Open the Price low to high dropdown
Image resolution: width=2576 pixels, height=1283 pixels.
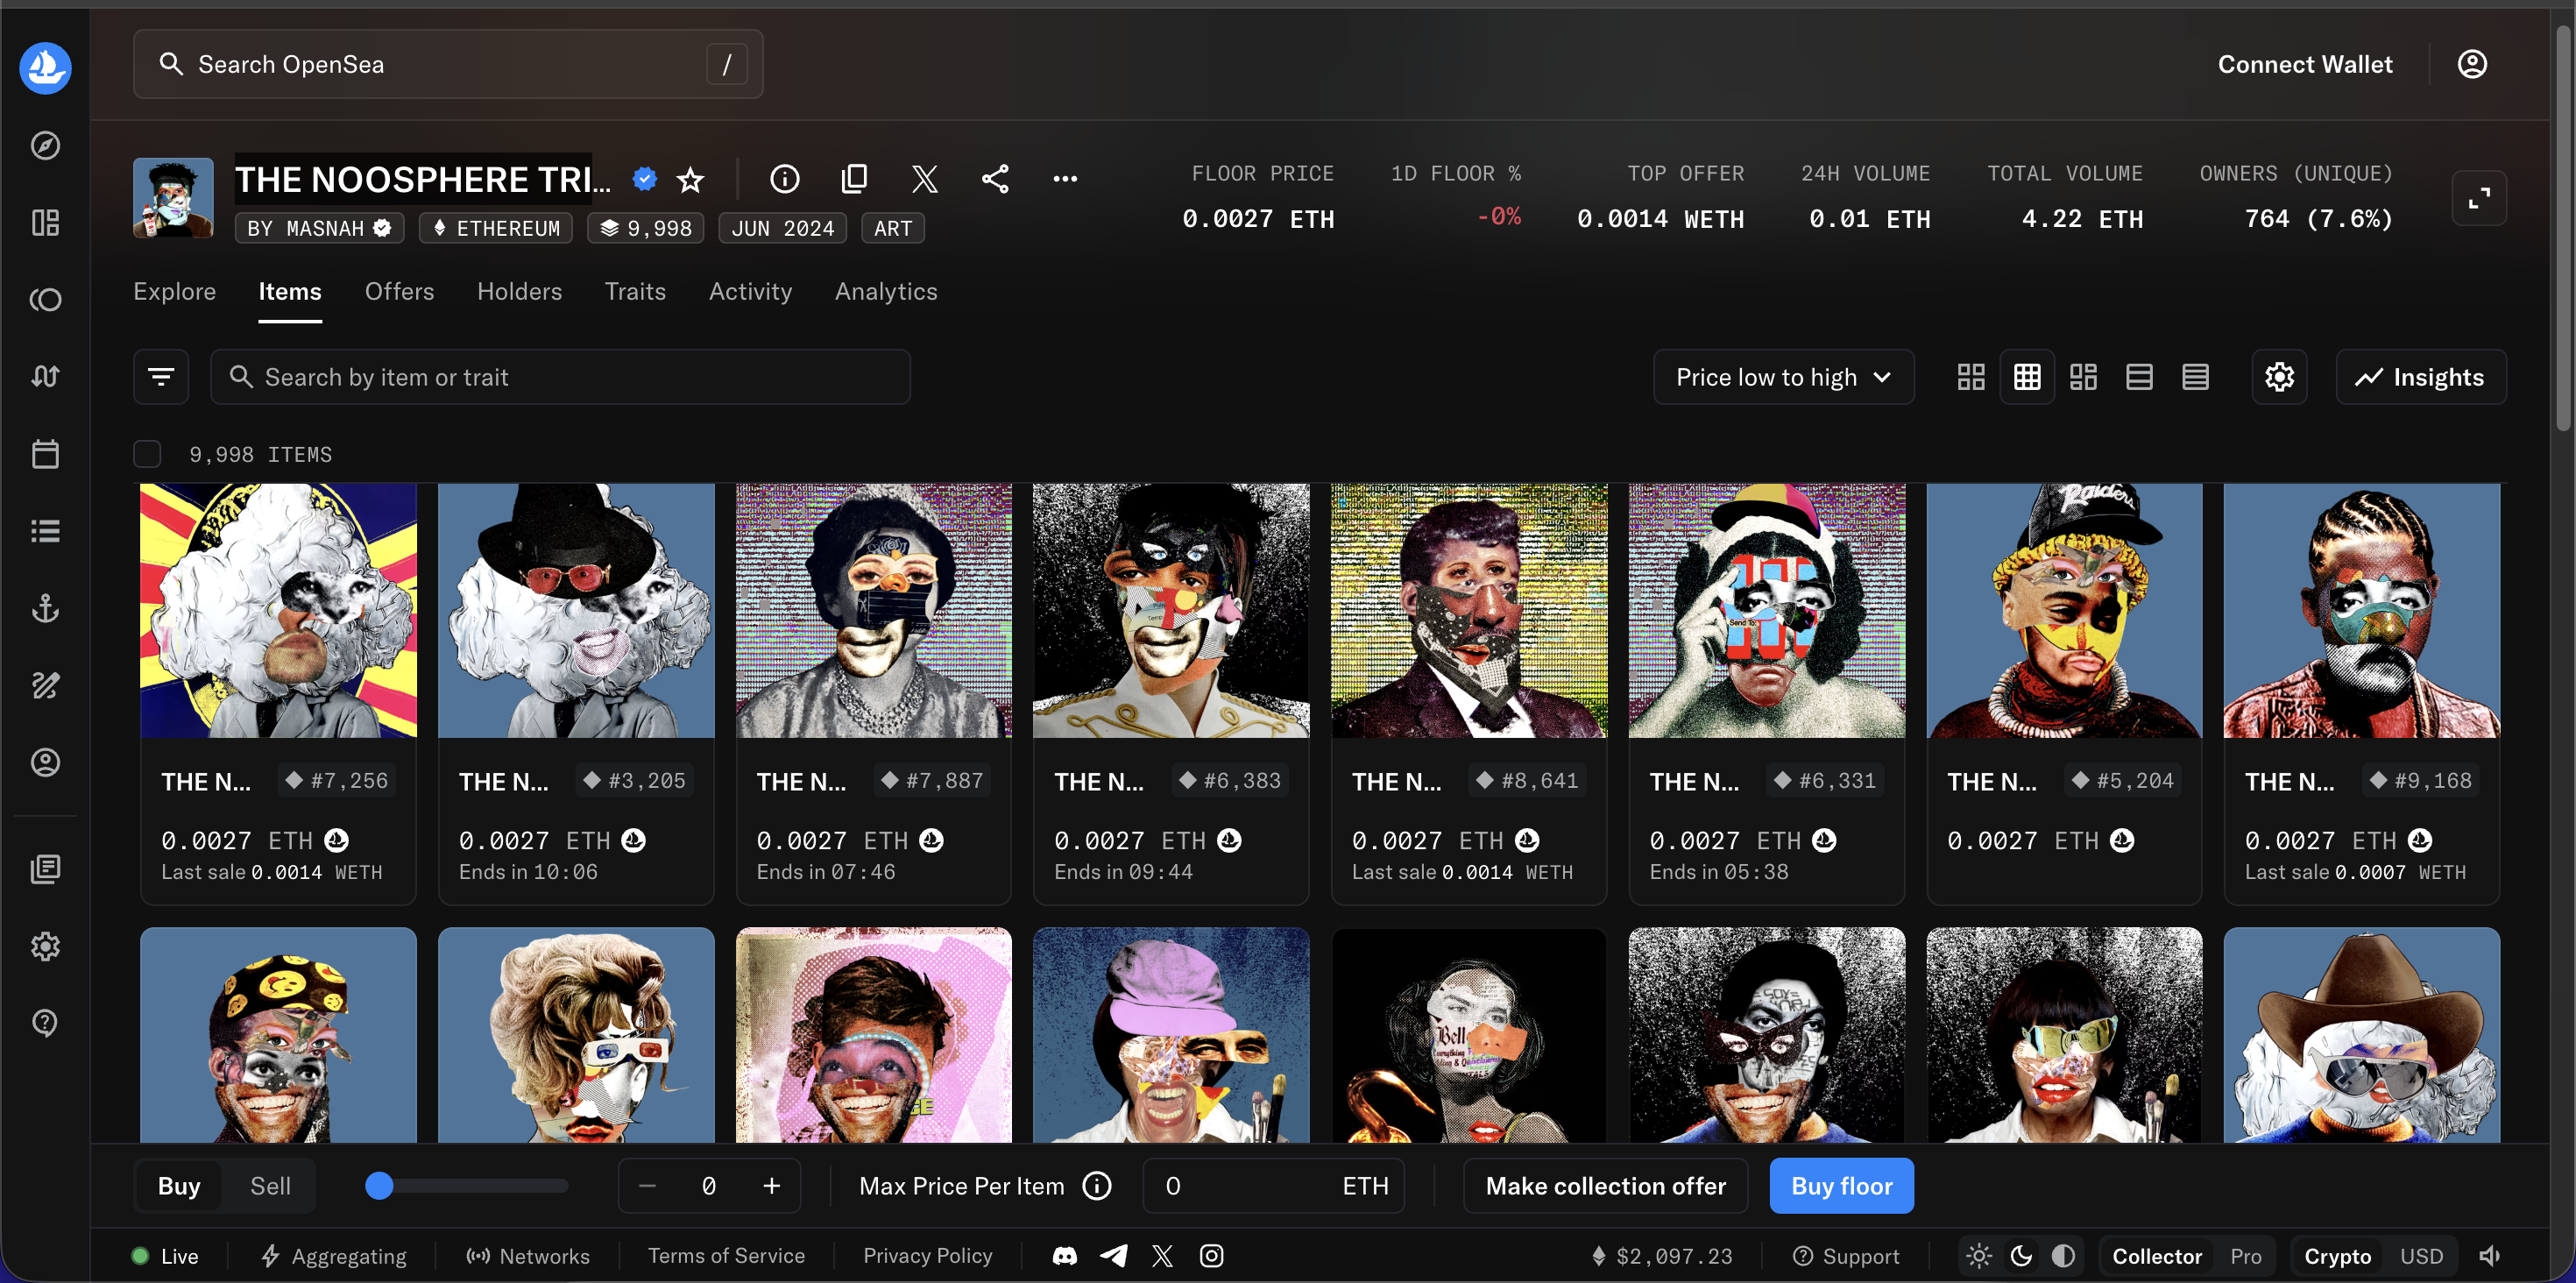[1783, 377]
